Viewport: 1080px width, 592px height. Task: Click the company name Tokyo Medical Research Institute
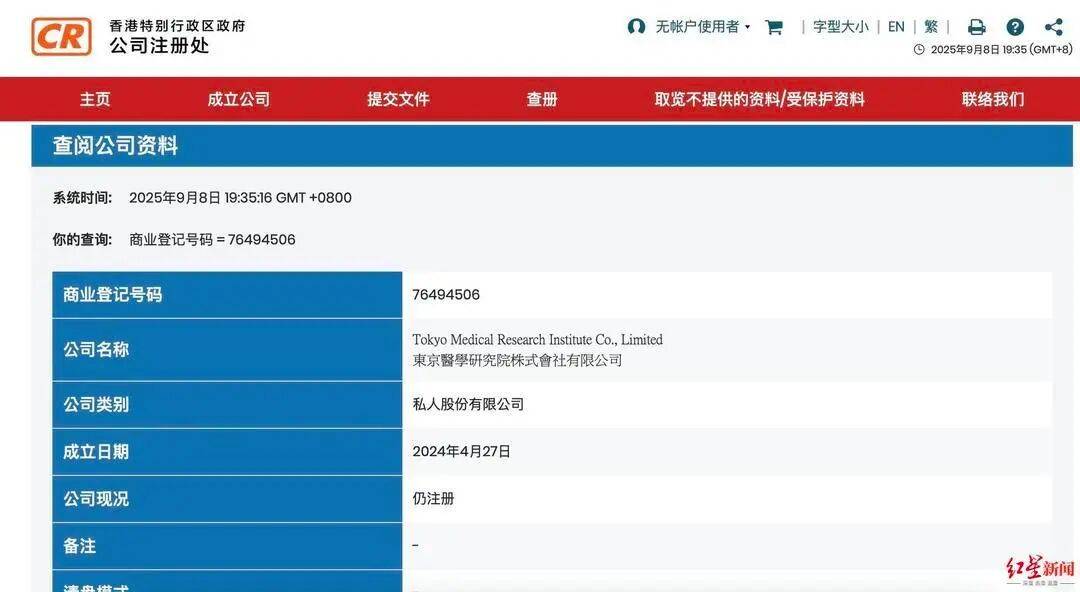(x=537, y=339)
